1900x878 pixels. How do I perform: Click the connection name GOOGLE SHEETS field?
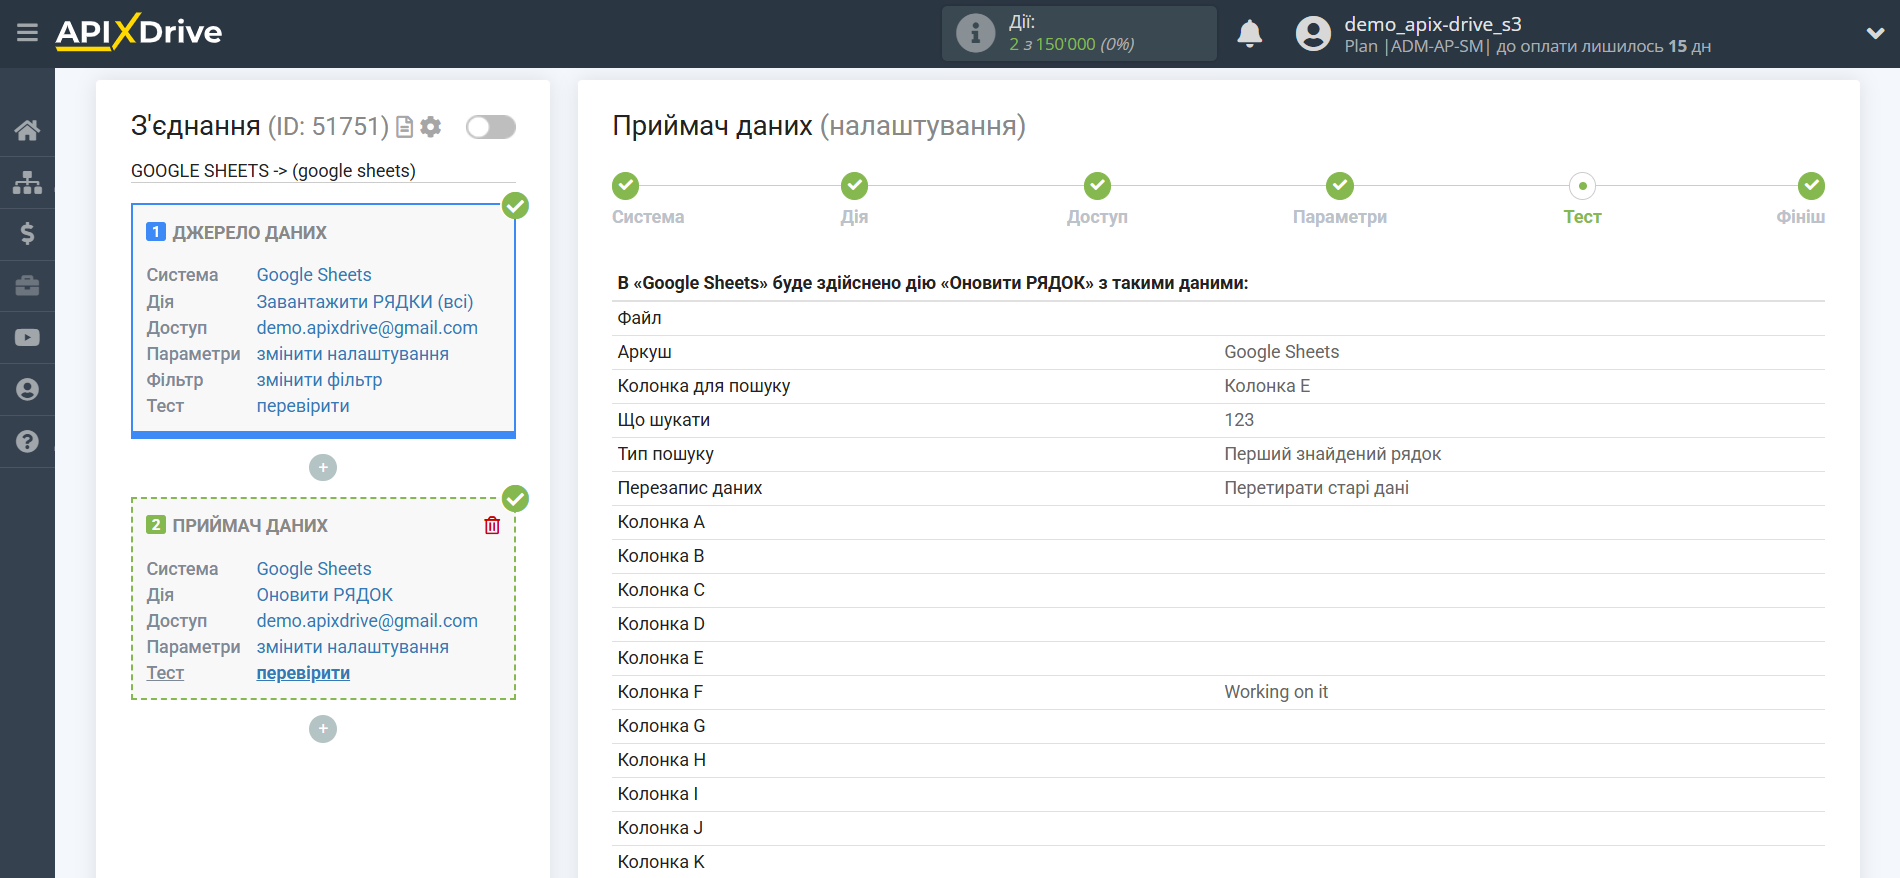pyautogui.click(x=323, y=171)
